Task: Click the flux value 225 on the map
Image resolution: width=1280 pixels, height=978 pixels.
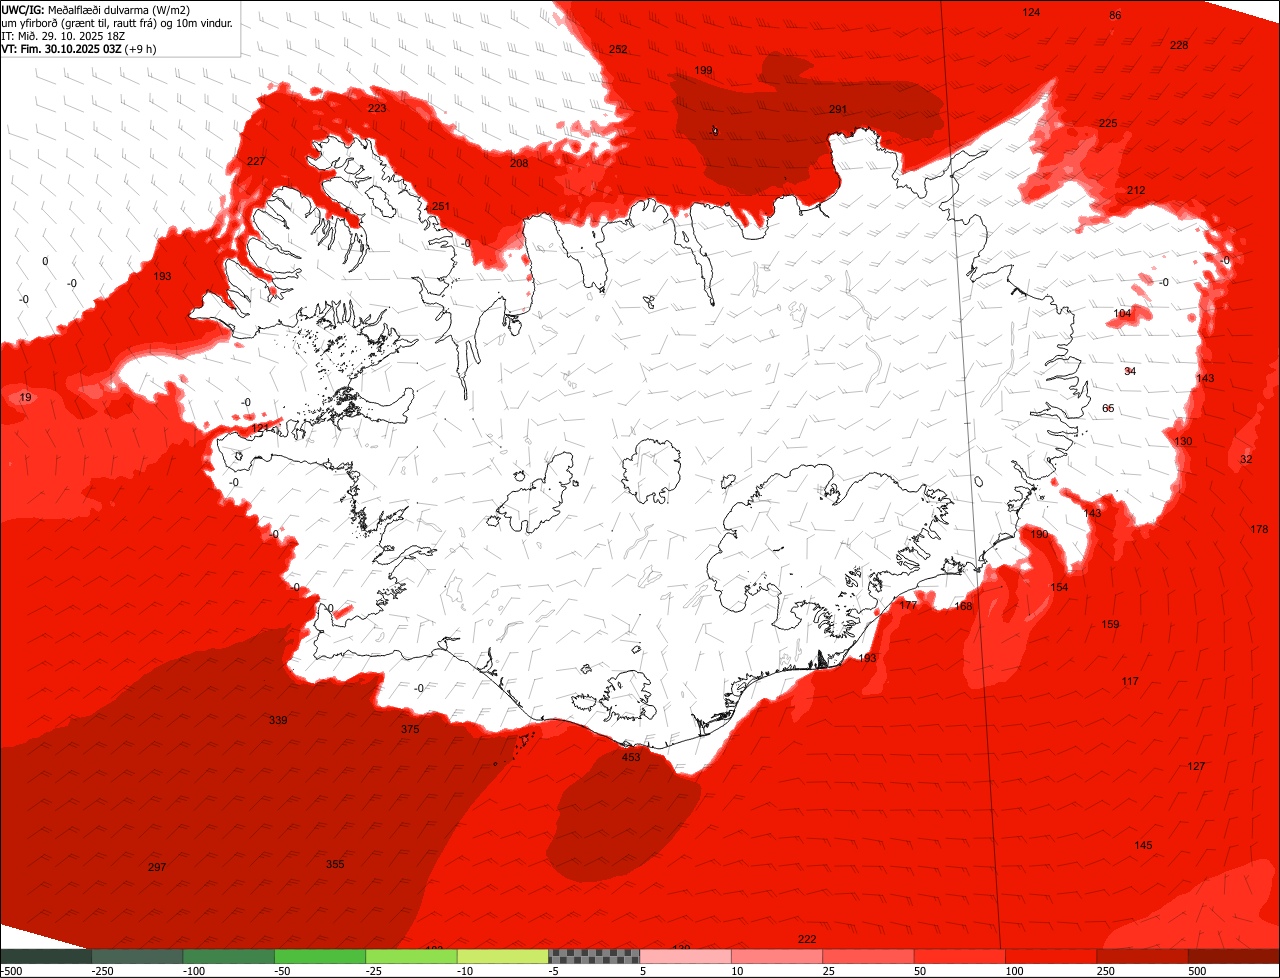Action: click(x=1108, y=124)
